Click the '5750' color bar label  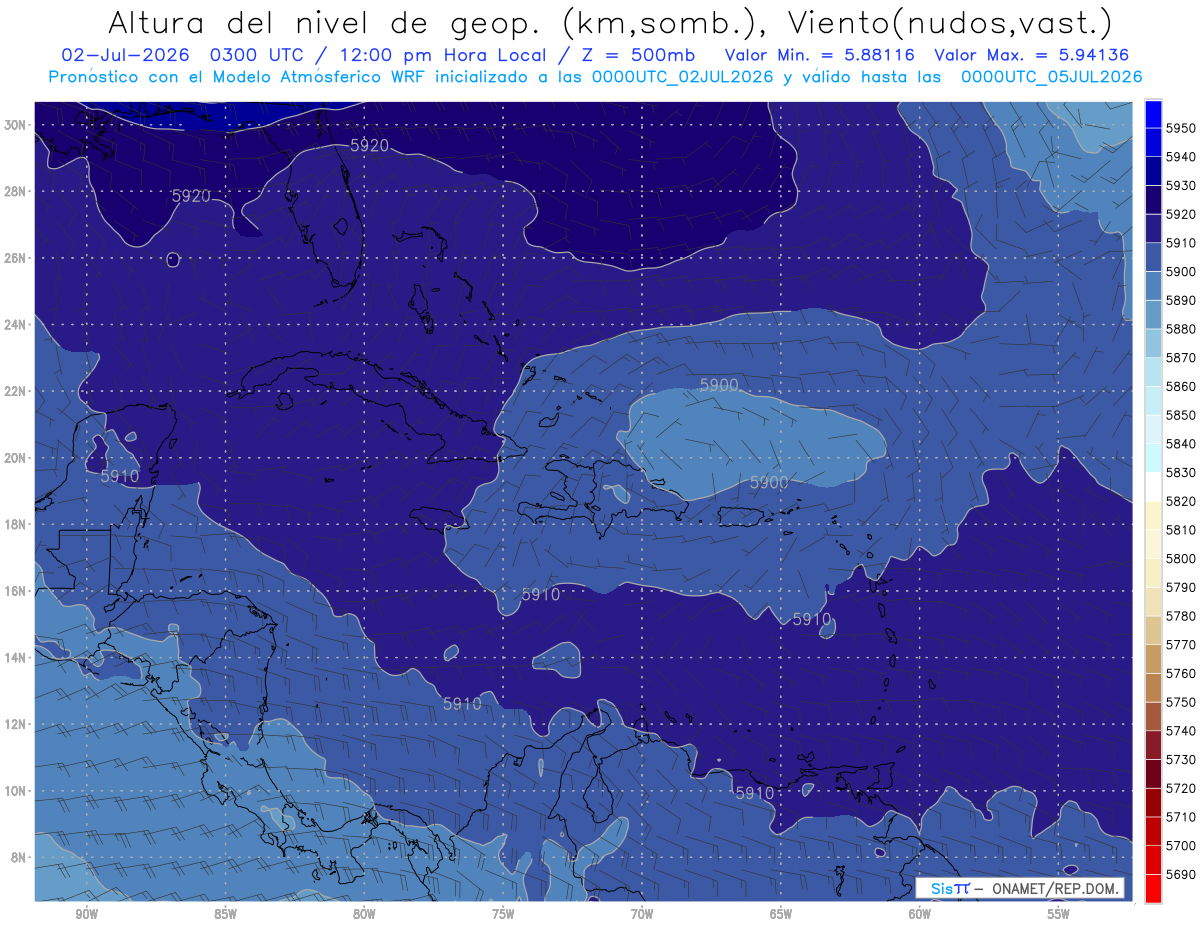1181,702
